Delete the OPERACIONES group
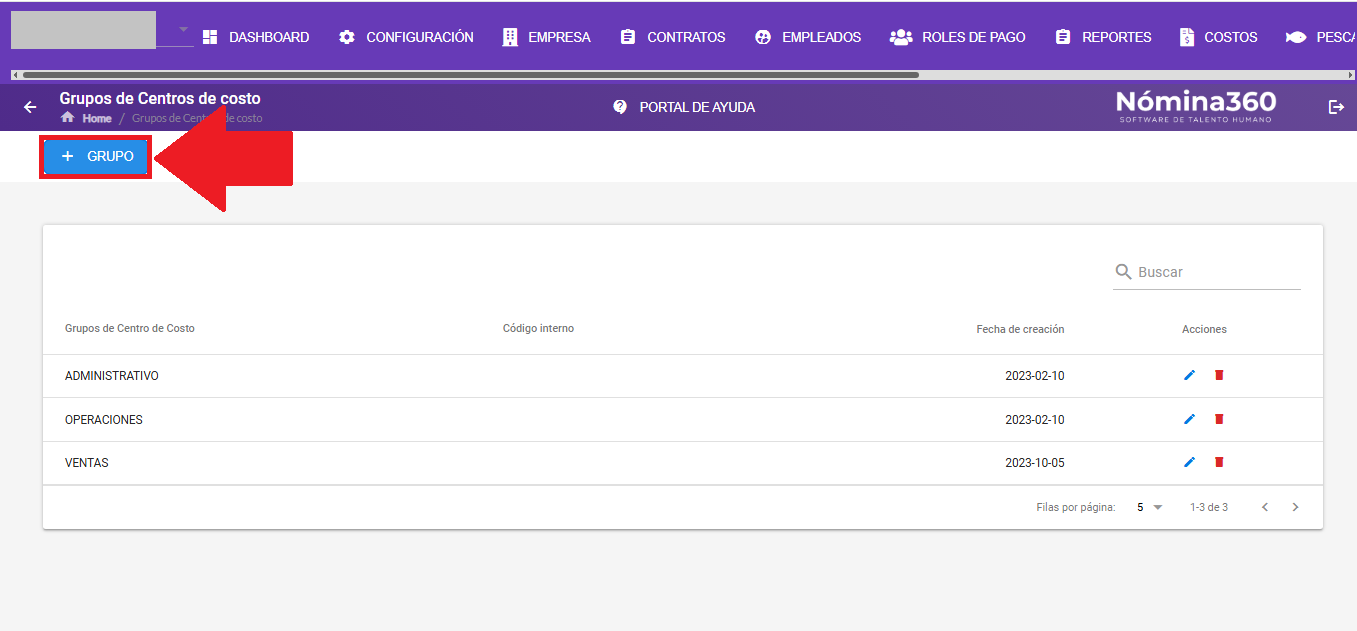Viewport: 1357px width, 631px height. [x=1219, y=419]
